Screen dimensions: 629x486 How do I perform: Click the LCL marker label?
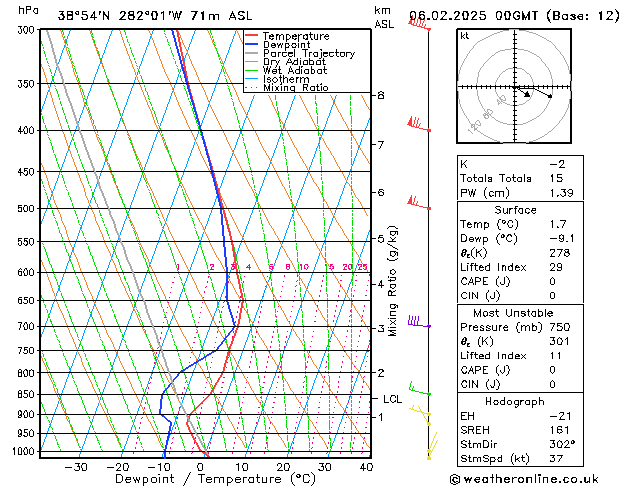coord(392,399)
